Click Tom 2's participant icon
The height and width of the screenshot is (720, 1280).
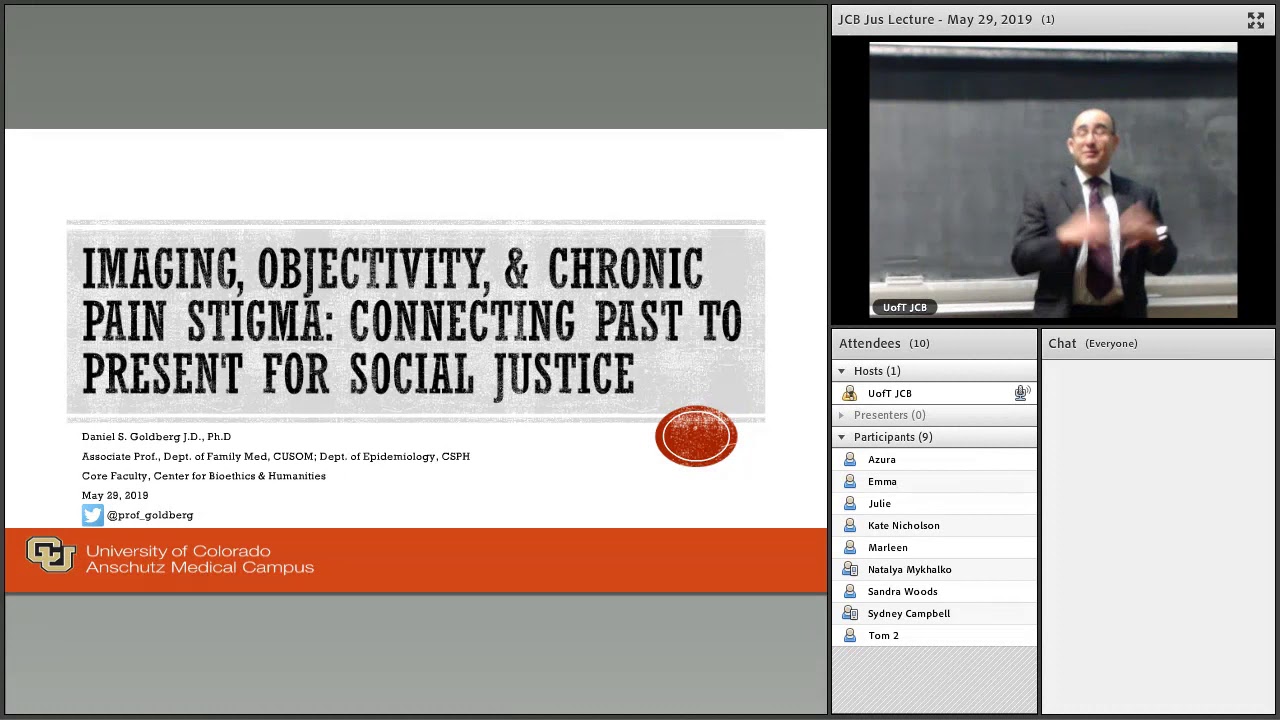point(850,635)
